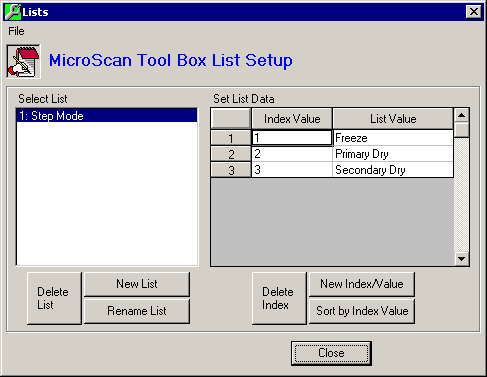Image resolution: width=487 pixels, height=377 pixels.
Task: Click the scrollbar down arrow
Action: coord(462,259)
